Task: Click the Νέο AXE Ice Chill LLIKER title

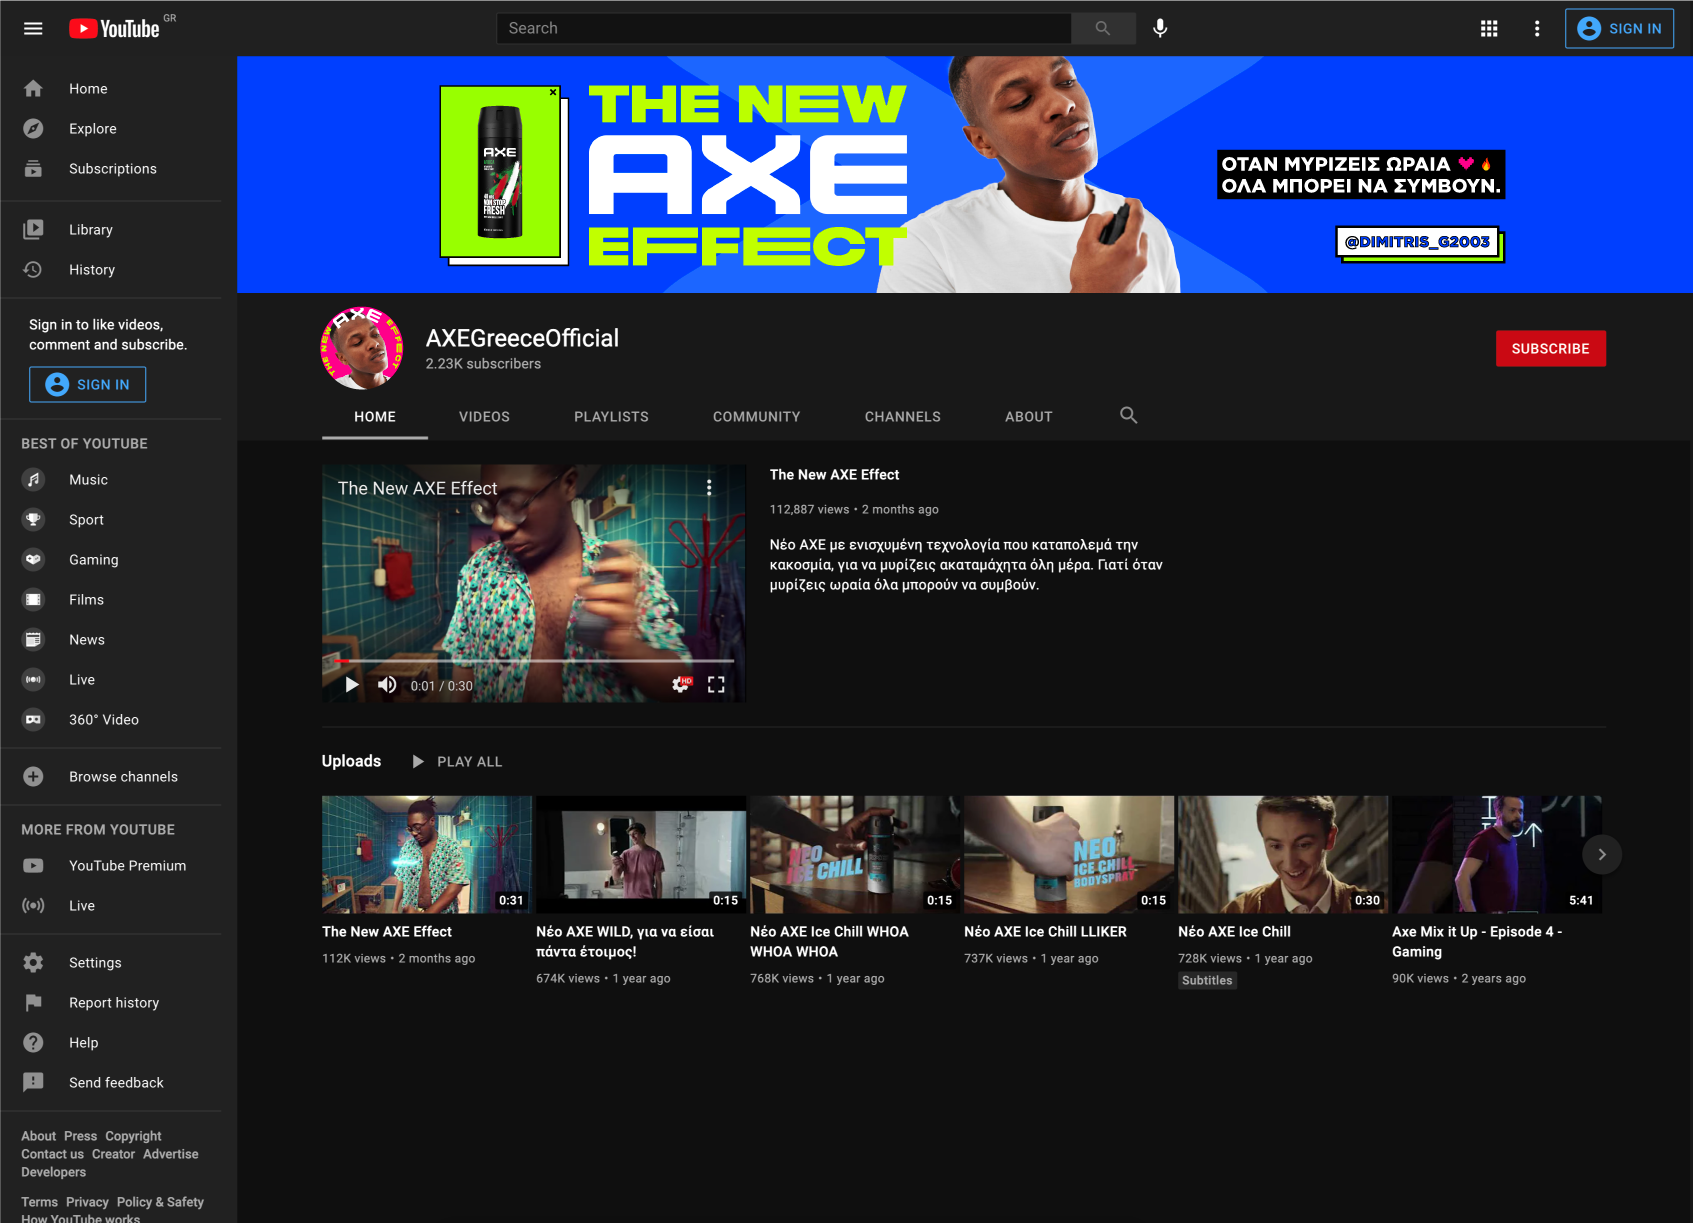Action: (1045, 932)
